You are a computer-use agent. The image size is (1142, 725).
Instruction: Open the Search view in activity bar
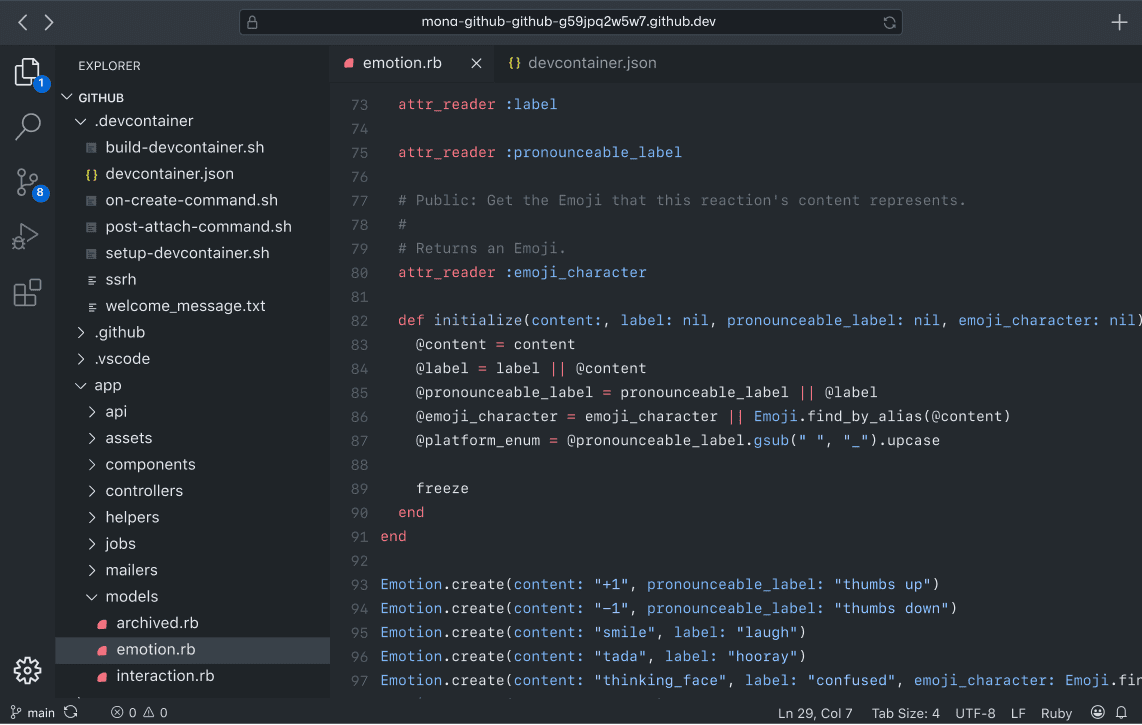point(27,127)
